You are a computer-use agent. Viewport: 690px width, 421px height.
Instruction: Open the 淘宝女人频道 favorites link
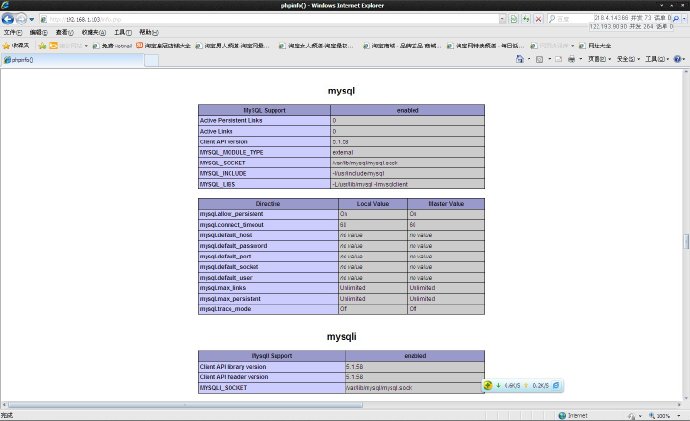[316, 46]
